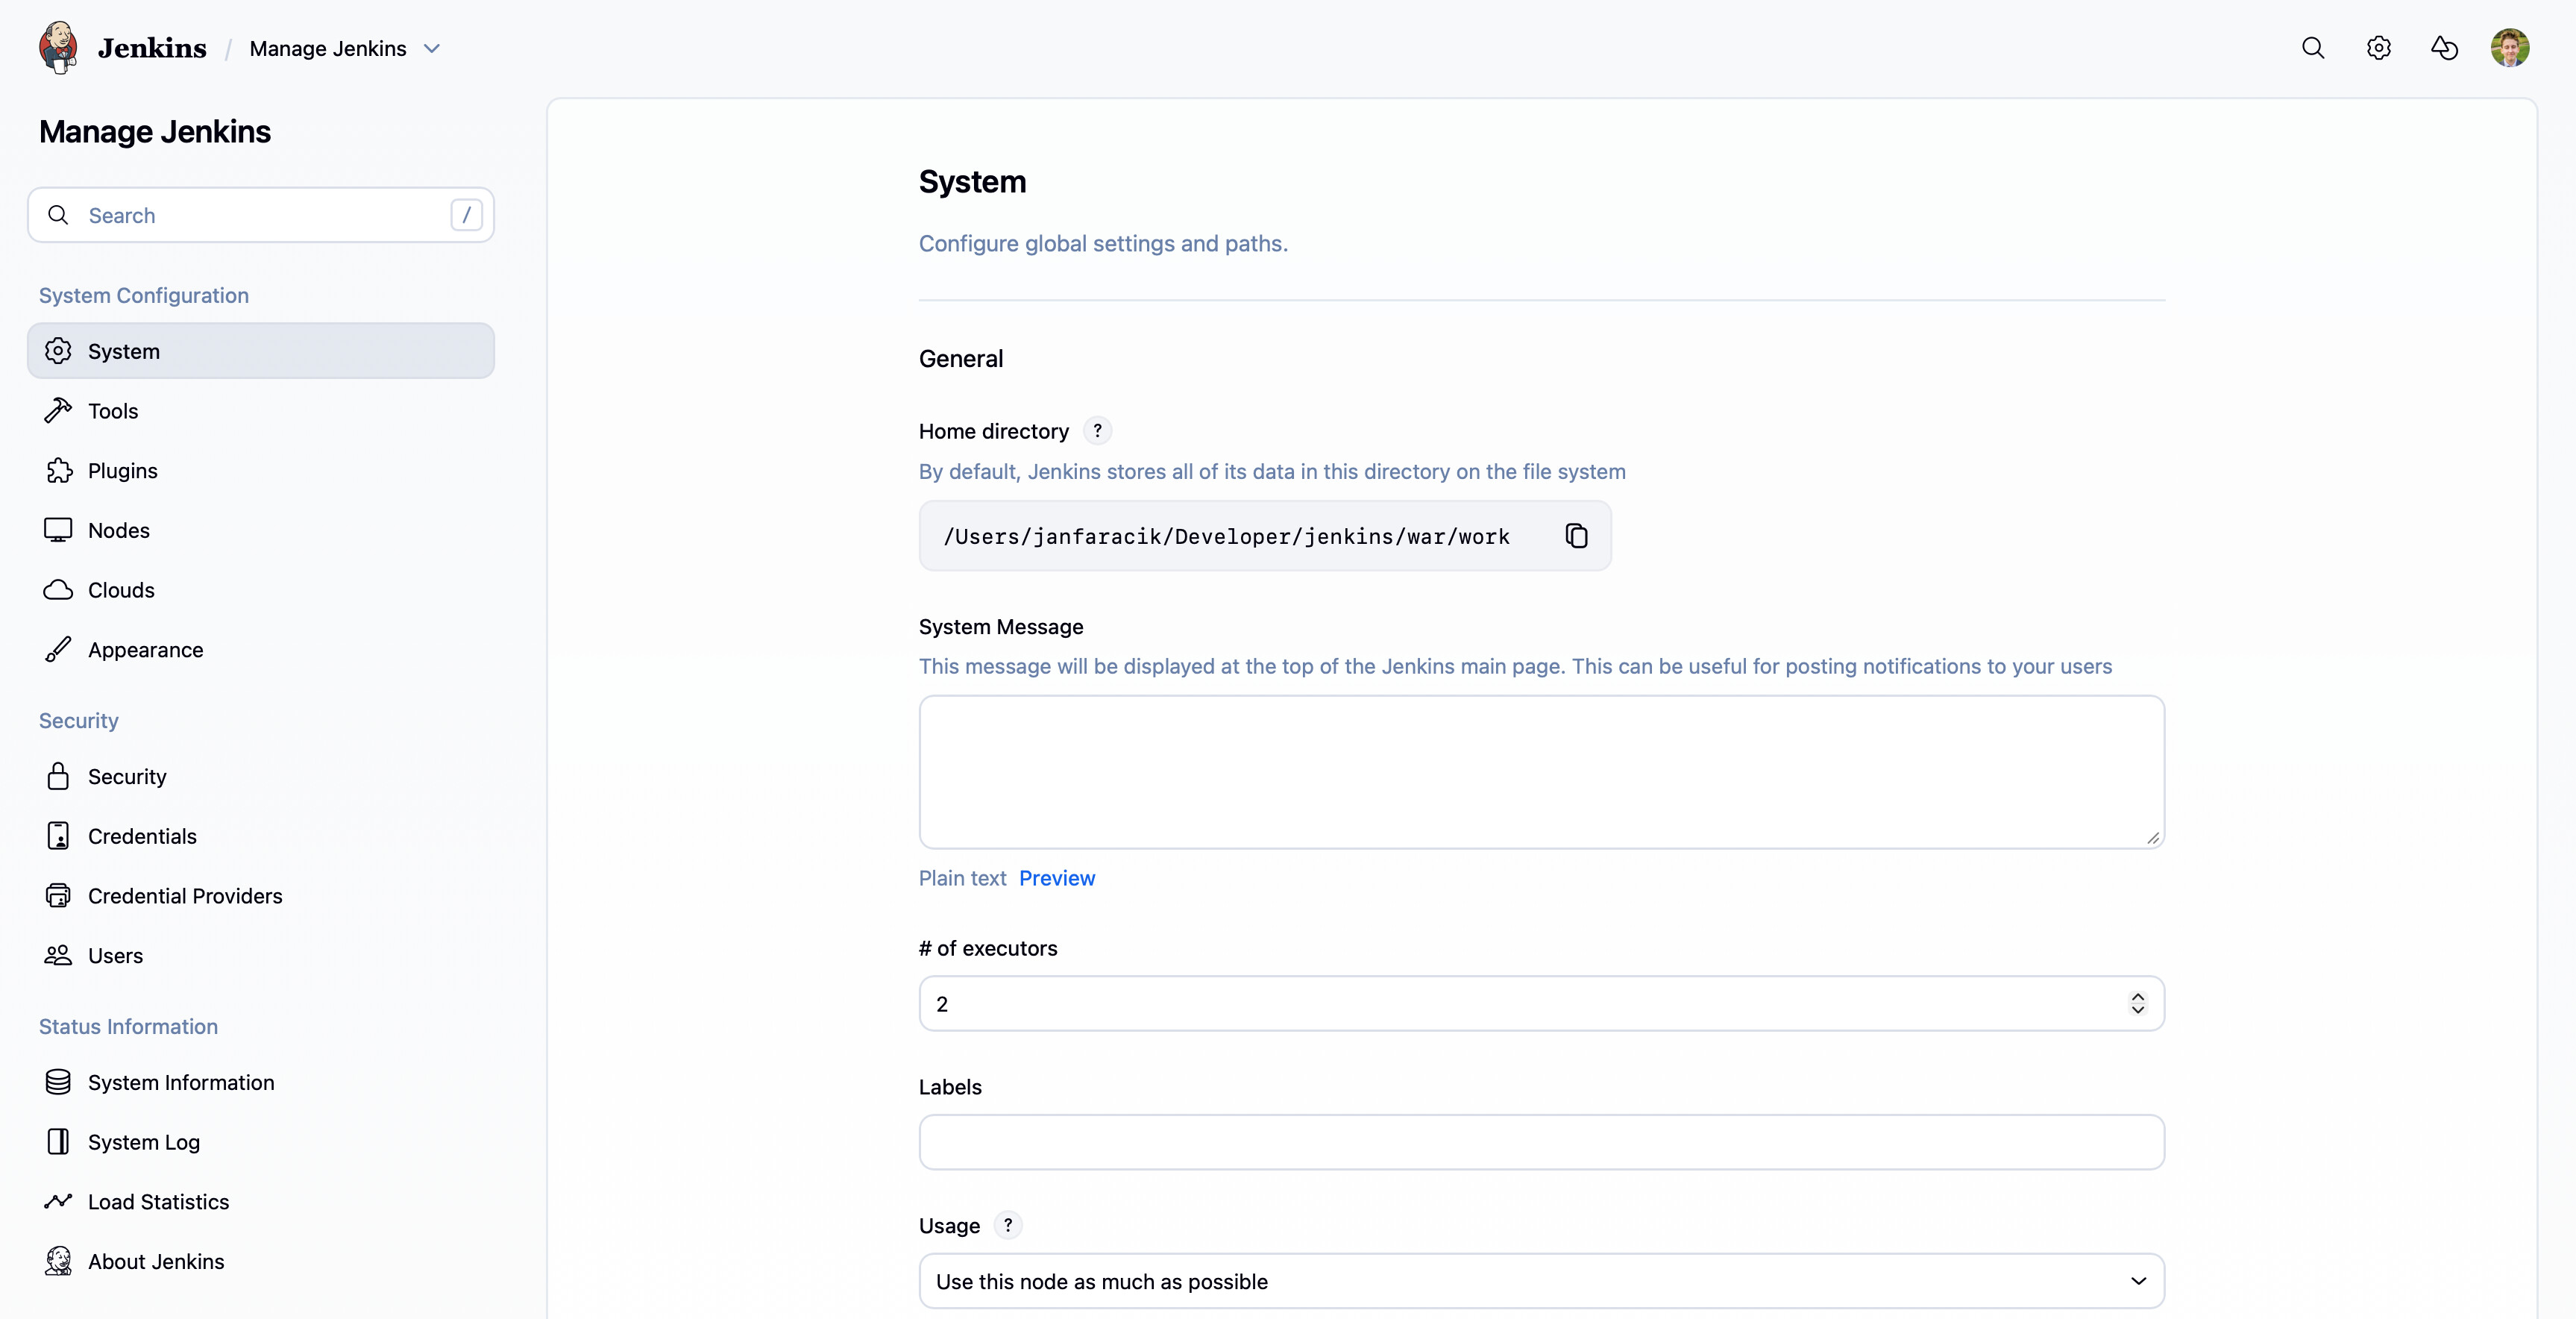The image size is (2576, 1319).
Task: Open the user avatar profile
Action: coord(2509,48)
